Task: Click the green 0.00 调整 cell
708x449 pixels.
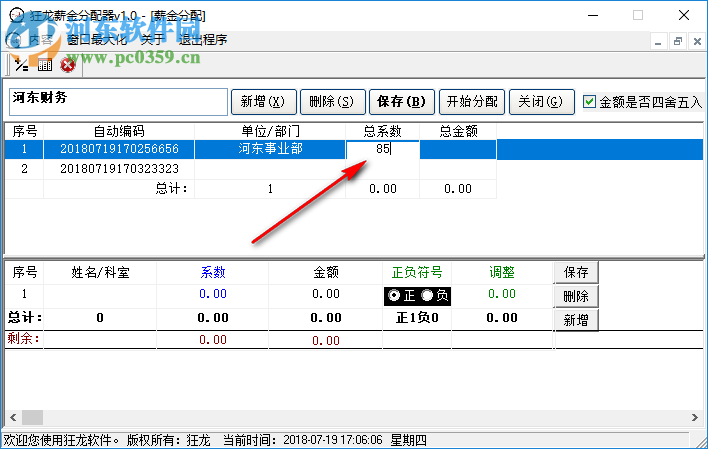Action: pyautogui.click(x=502, y=294)
